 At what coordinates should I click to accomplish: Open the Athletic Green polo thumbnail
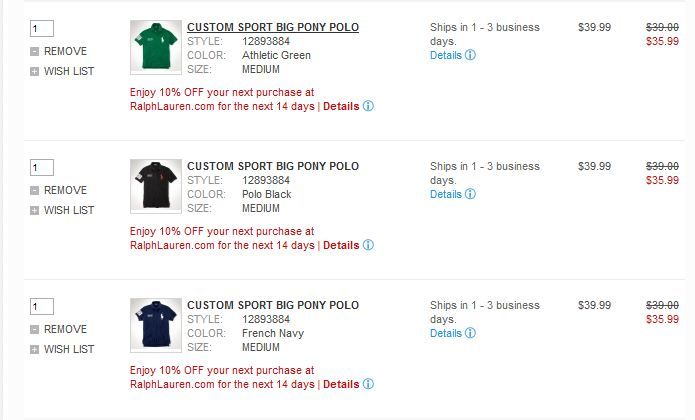[155, 47]
